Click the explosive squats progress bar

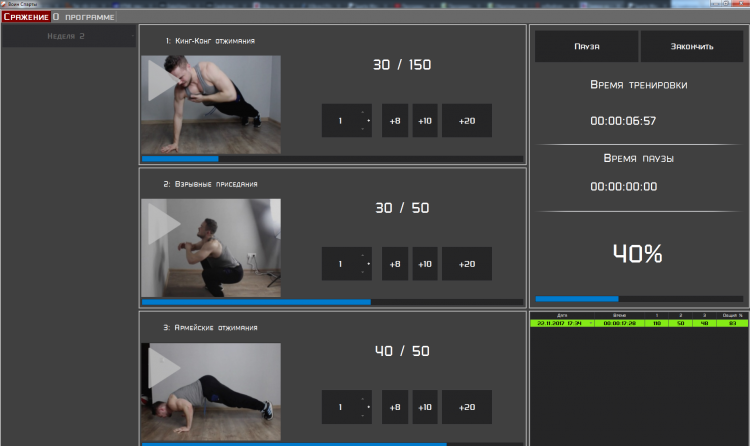coord(332,302)
